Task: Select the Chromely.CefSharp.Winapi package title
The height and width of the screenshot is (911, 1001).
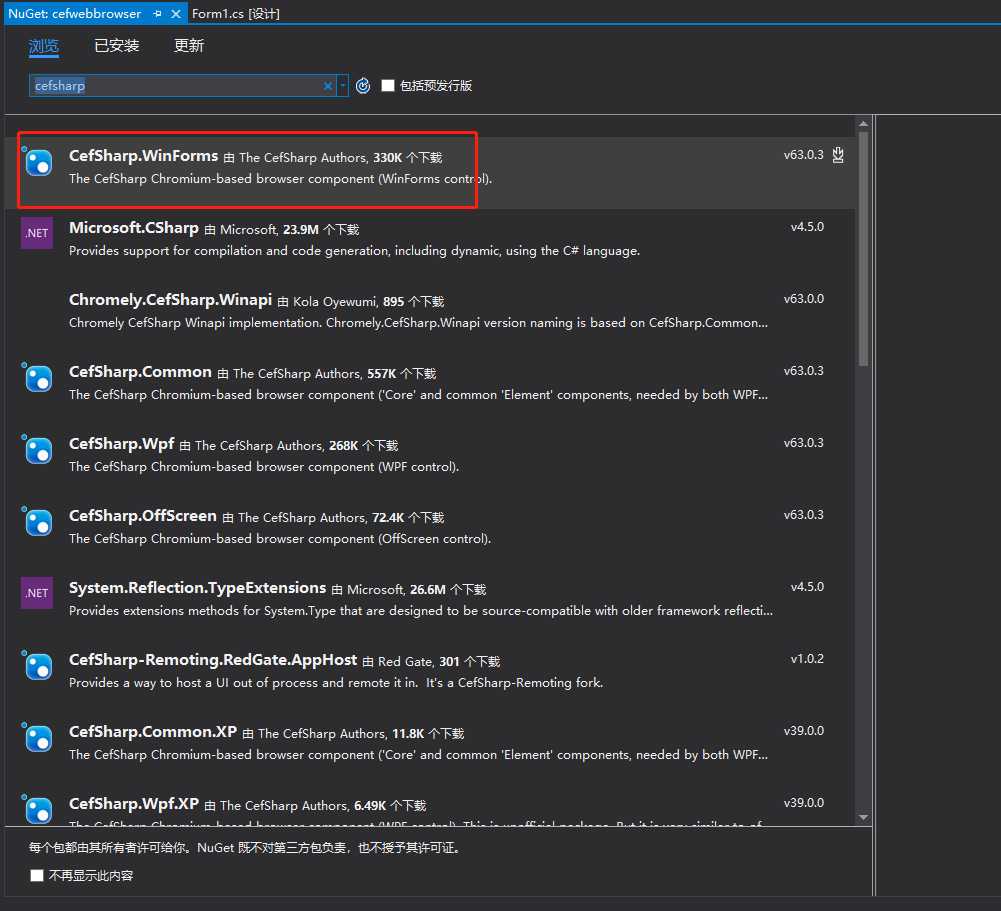Action: pyautogui.click(x=170, y=300)
